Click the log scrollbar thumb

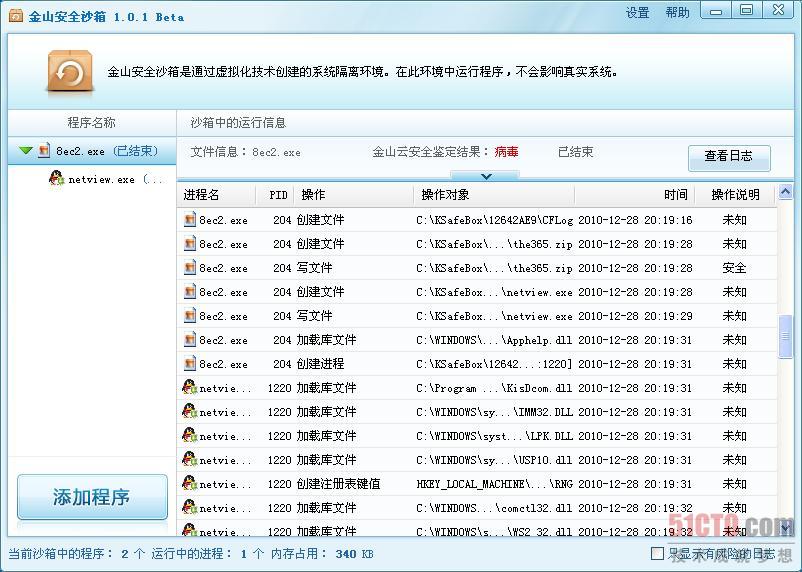[785, 336]
